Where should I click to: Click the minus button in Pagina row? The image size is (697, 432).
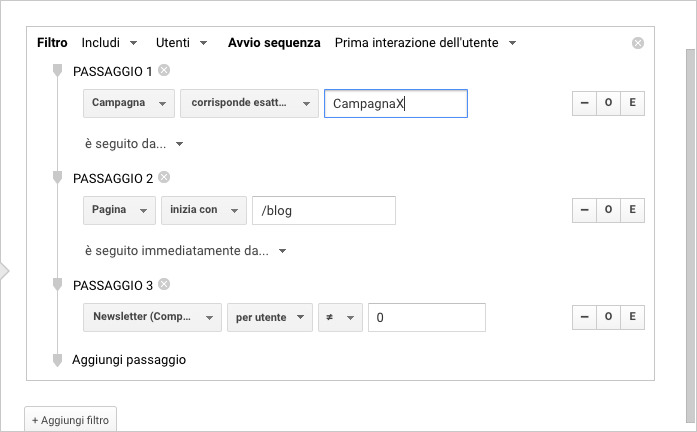click(x=583, y=211)
